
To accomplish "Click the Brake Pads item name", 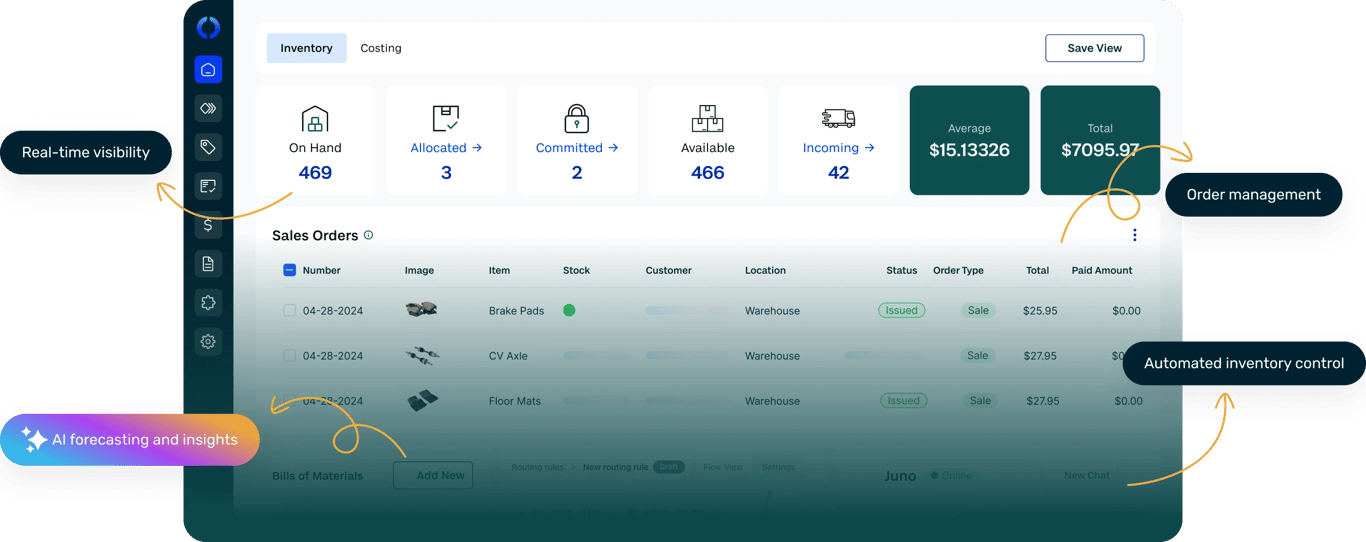I will tap(516, 311).
